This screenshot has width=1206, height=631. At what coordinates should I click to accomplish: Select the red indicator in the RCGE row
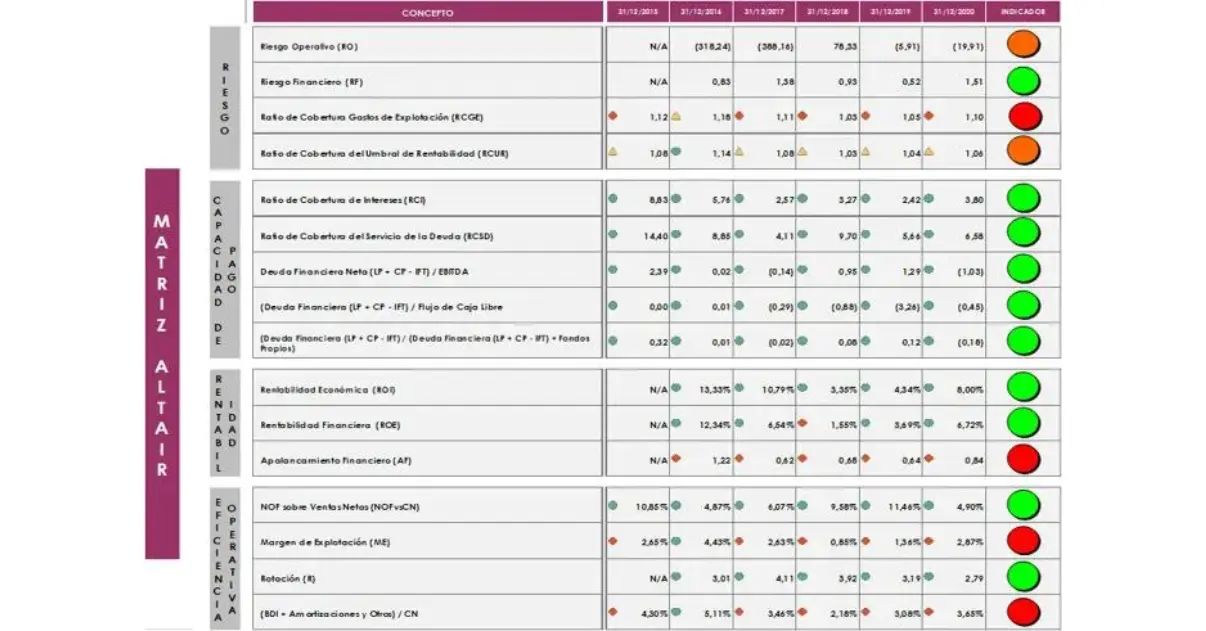tap(1023, 116)
